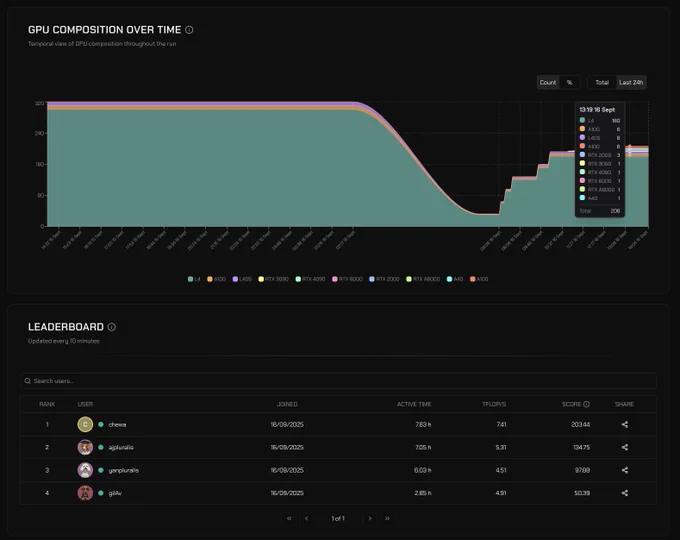Image resolution: width=680 pixels, height=540 pixels.
Task: Toggle the RTX A6000 legend item
Action: [x=423, y=279]
